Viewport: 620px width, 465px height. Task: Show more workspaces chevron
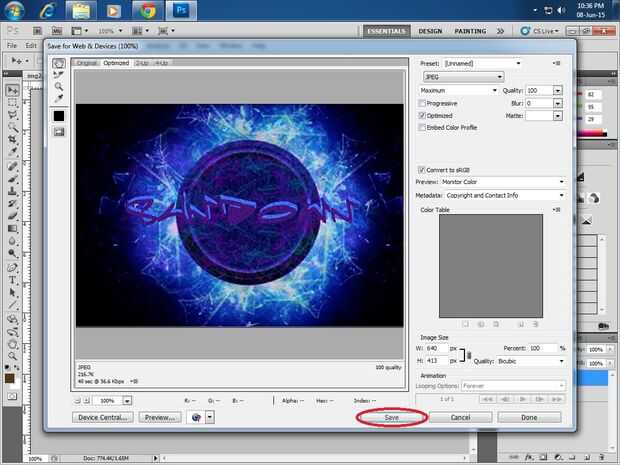pyautogui.click(x=501, y=31)
